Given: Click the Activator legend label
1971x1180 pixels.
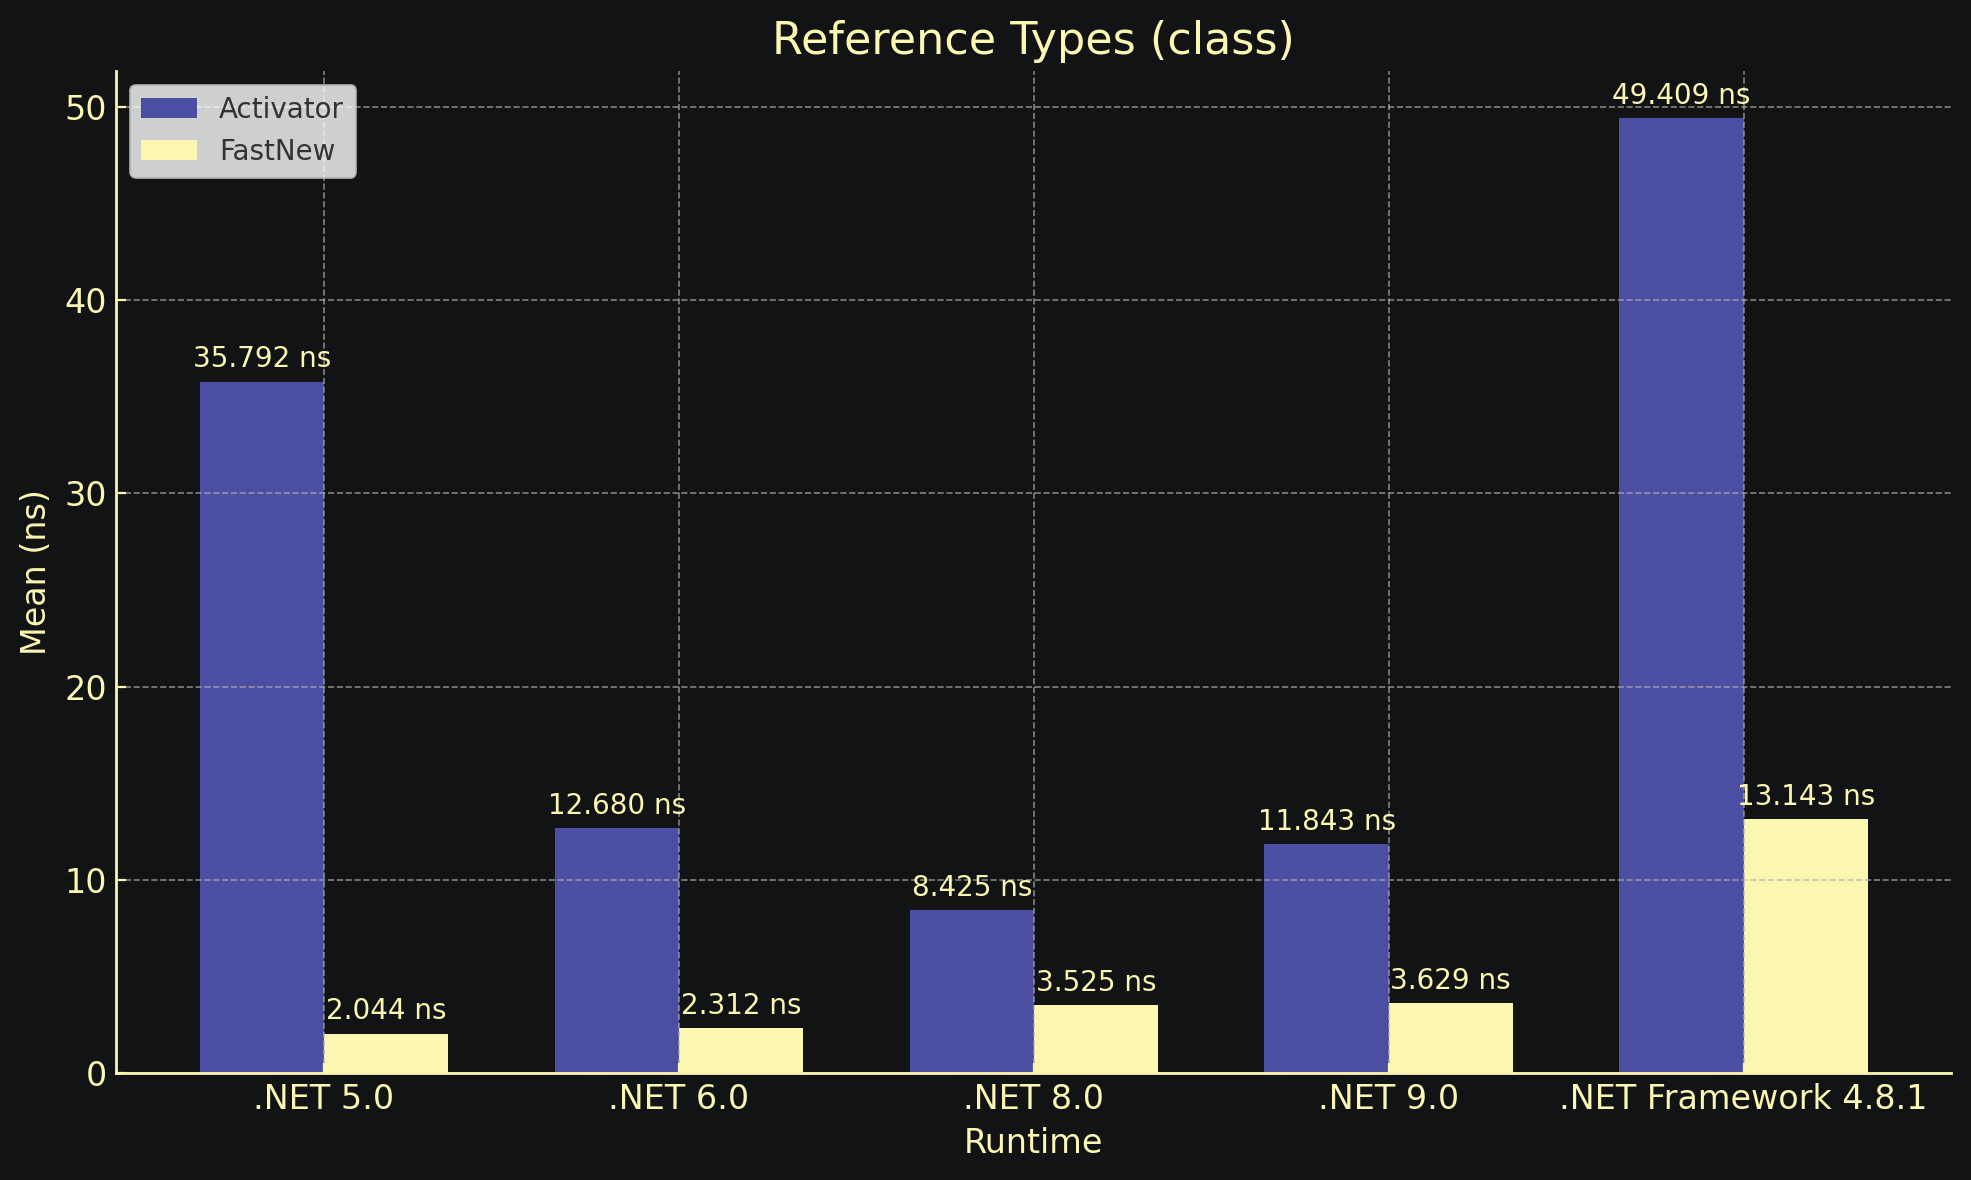Looking at the screenshot, I should [280, 108].
